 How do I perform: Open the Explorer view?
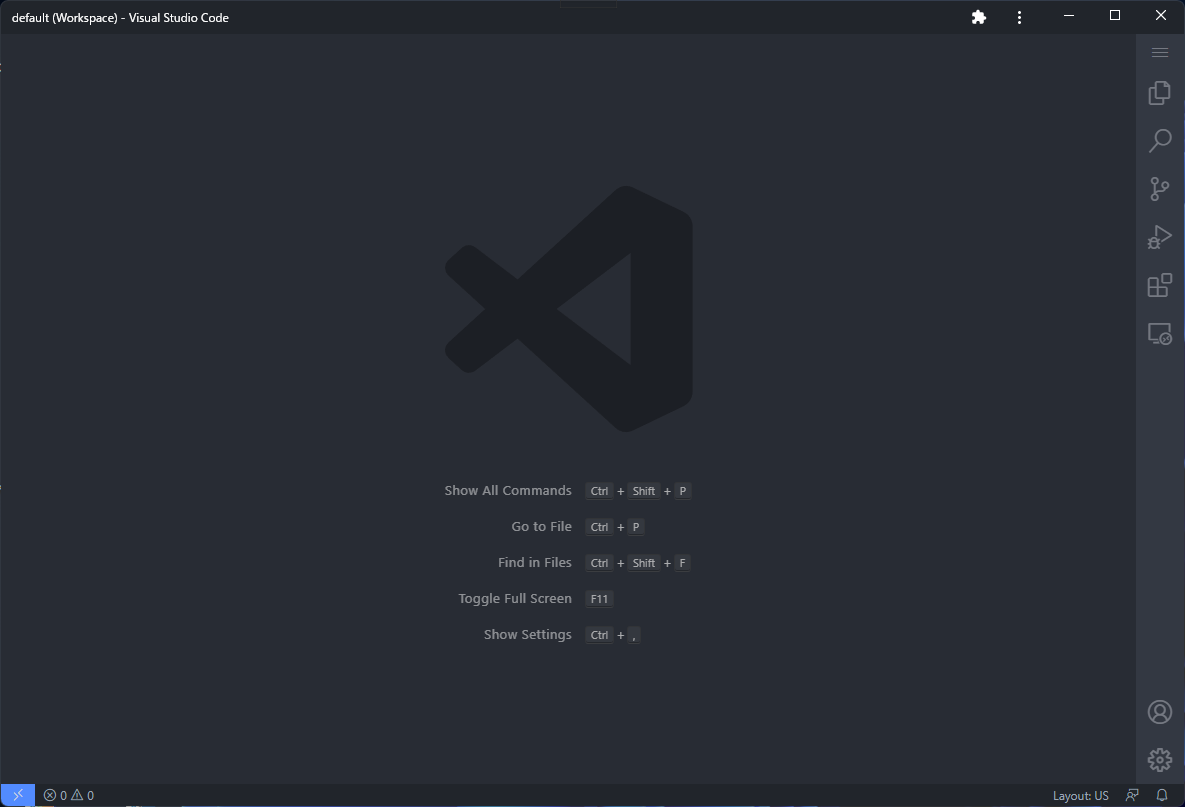(x=1159, y=93)
